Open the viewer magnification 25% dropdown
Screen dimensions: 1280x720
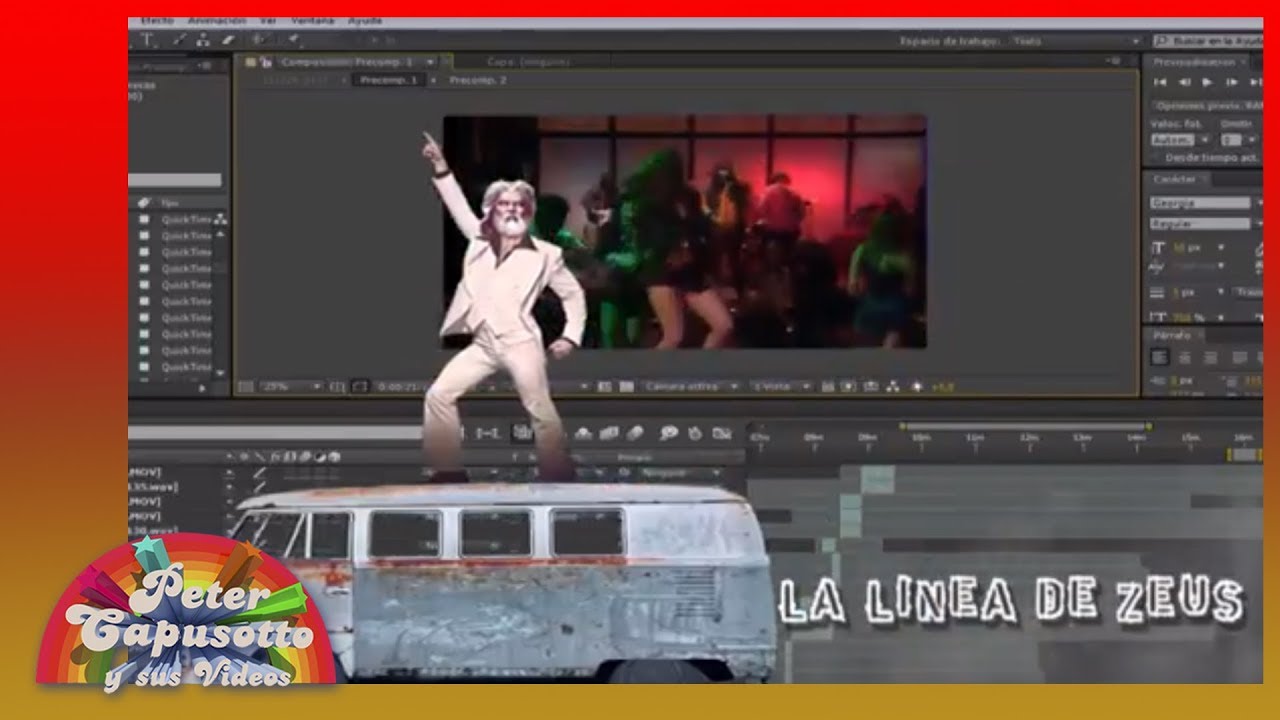point(291,386)
